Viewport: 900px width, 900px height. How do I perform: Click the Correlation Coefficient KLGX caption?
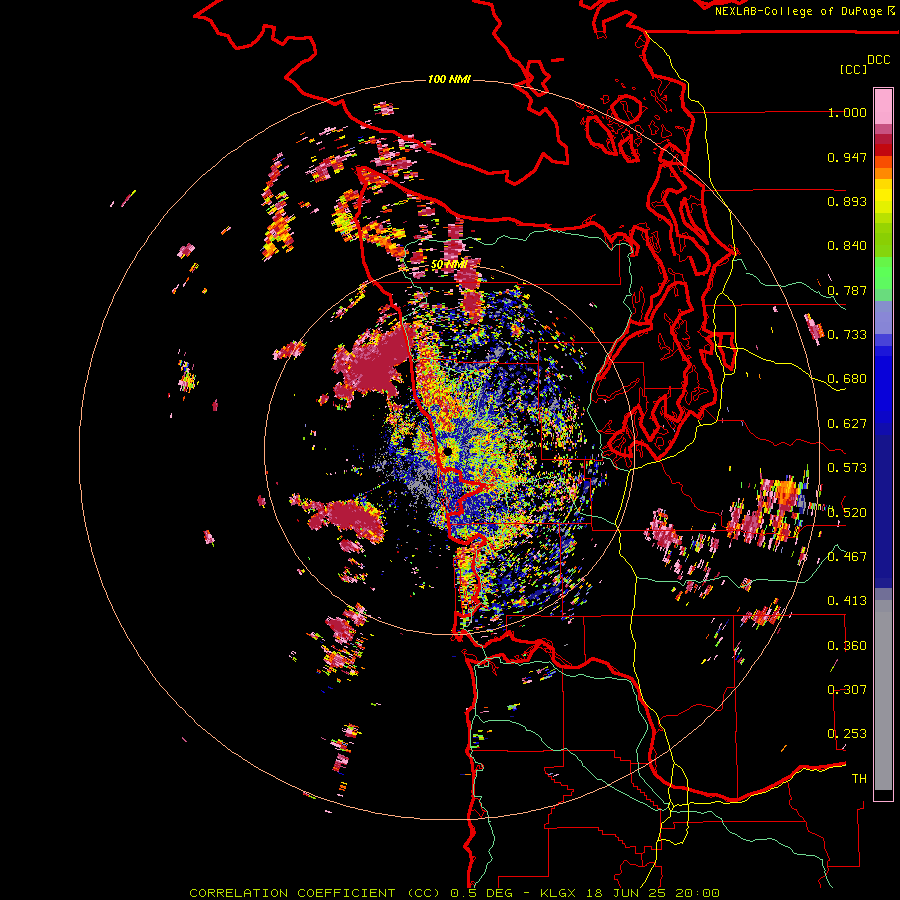pos(454,893)
